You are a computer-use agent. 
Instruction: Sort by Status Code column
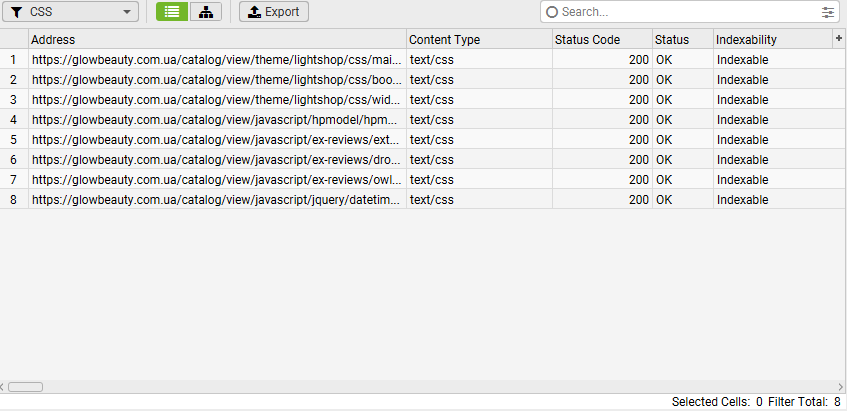pyautogui.click(x=601, y=39)
